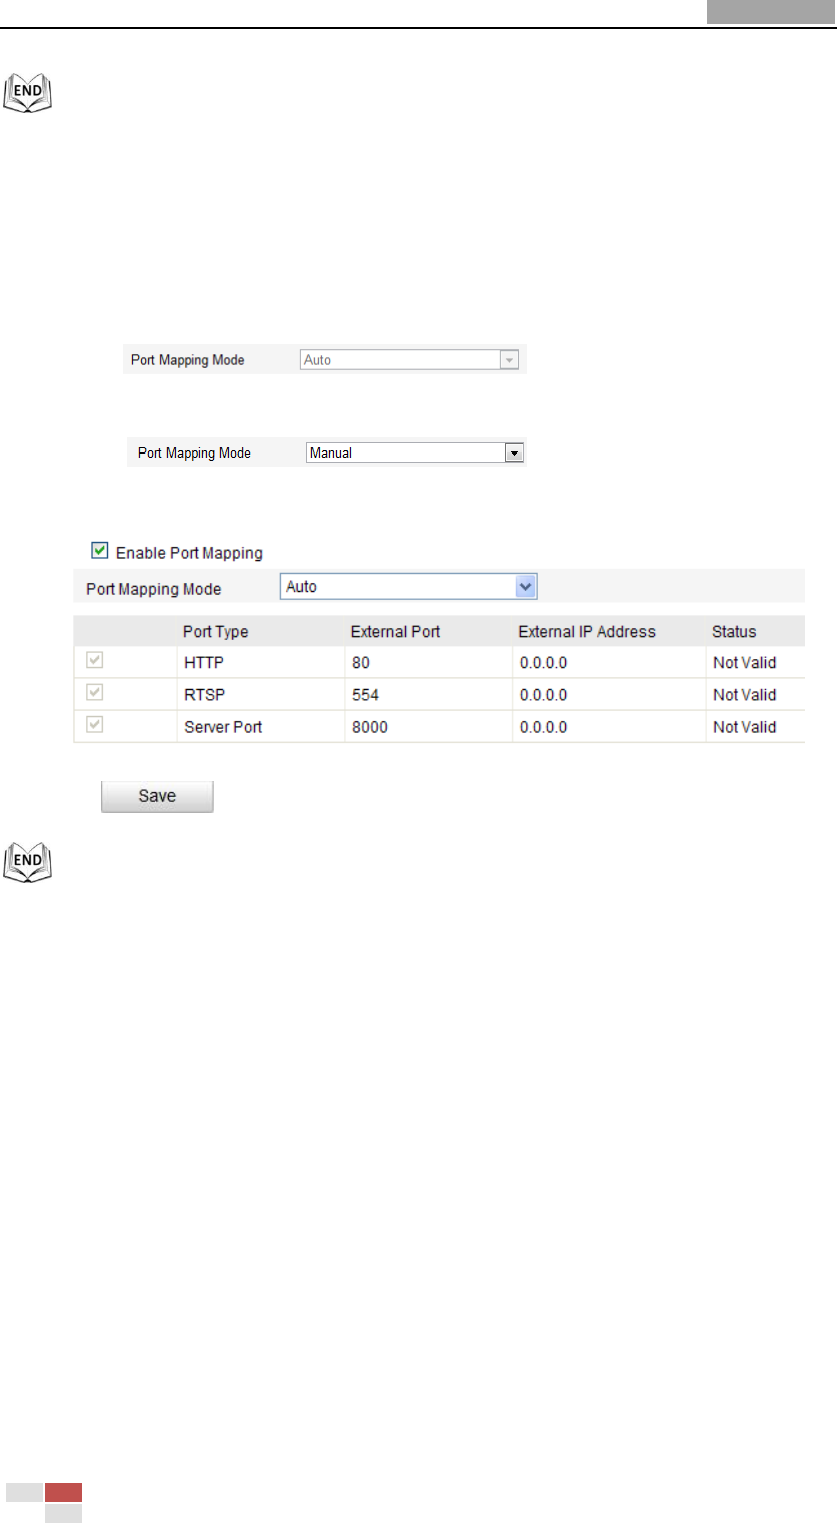
Task: Click the lower END book icon
Action: (31, 861)
